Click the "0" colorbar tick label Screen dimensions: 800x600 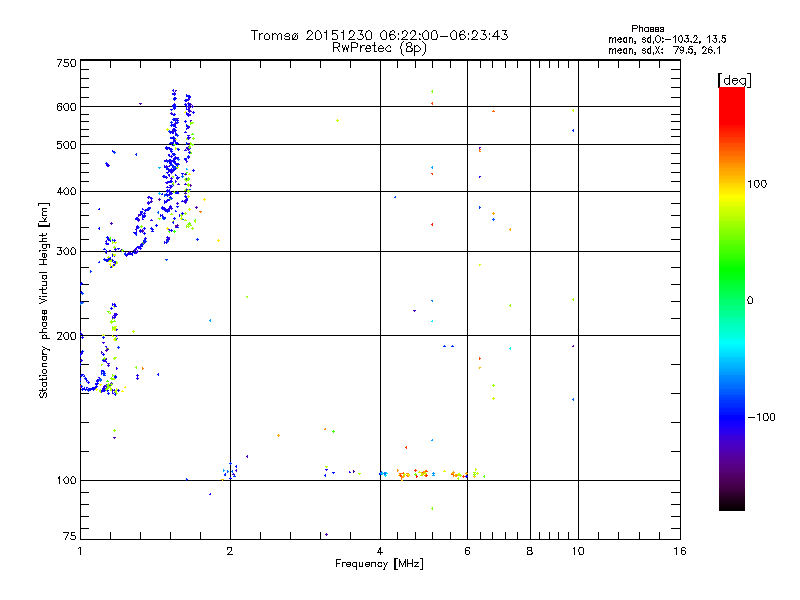(x=750, y=301)
